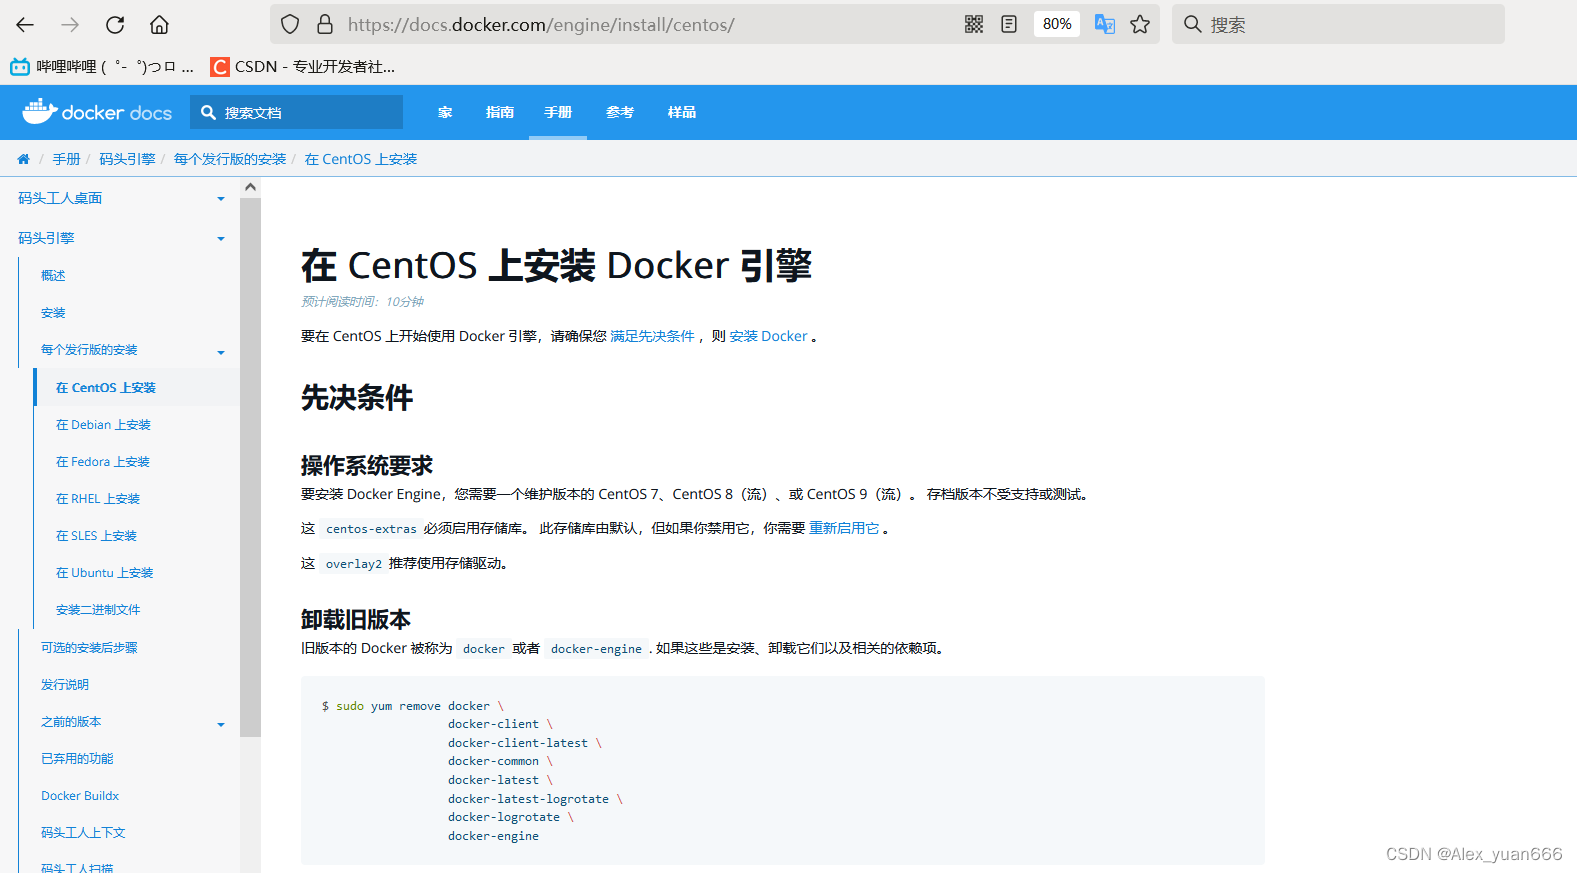Click the home icon in breadcrumb
Image resolution: width=1577 pixels, height=873 pixels.
tap(23, 159)
